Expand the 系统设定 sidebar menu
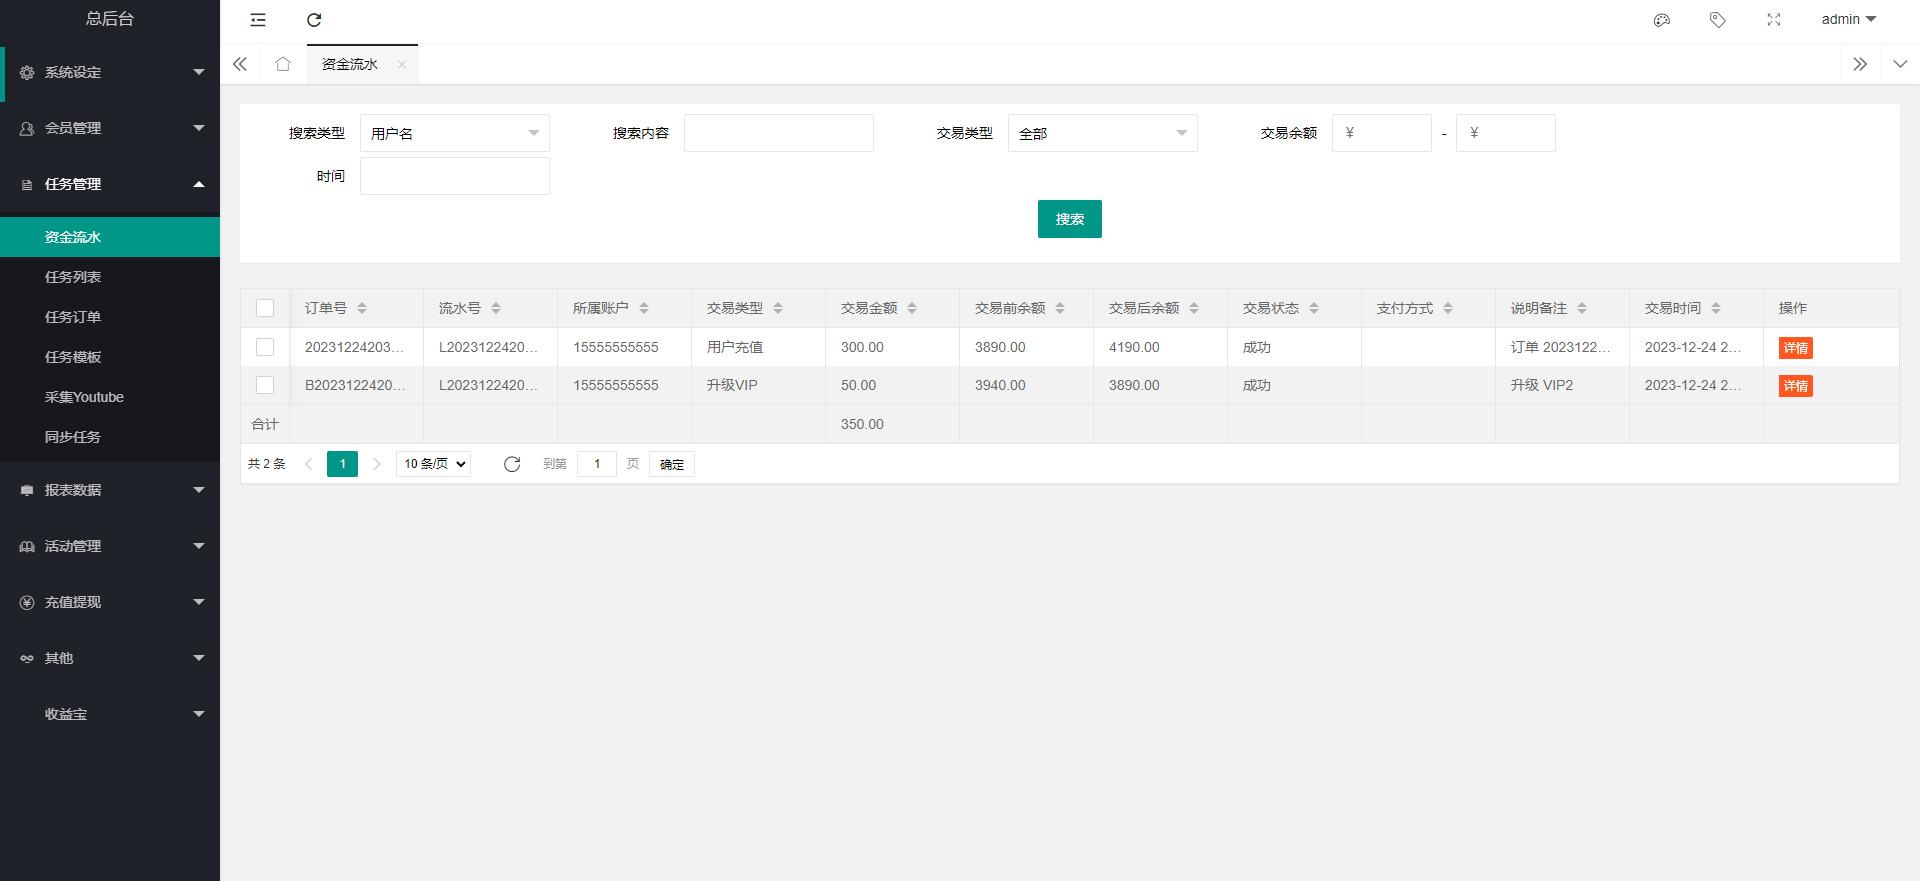This screenshot has height=881, width=1920. (x=110, y=72)
